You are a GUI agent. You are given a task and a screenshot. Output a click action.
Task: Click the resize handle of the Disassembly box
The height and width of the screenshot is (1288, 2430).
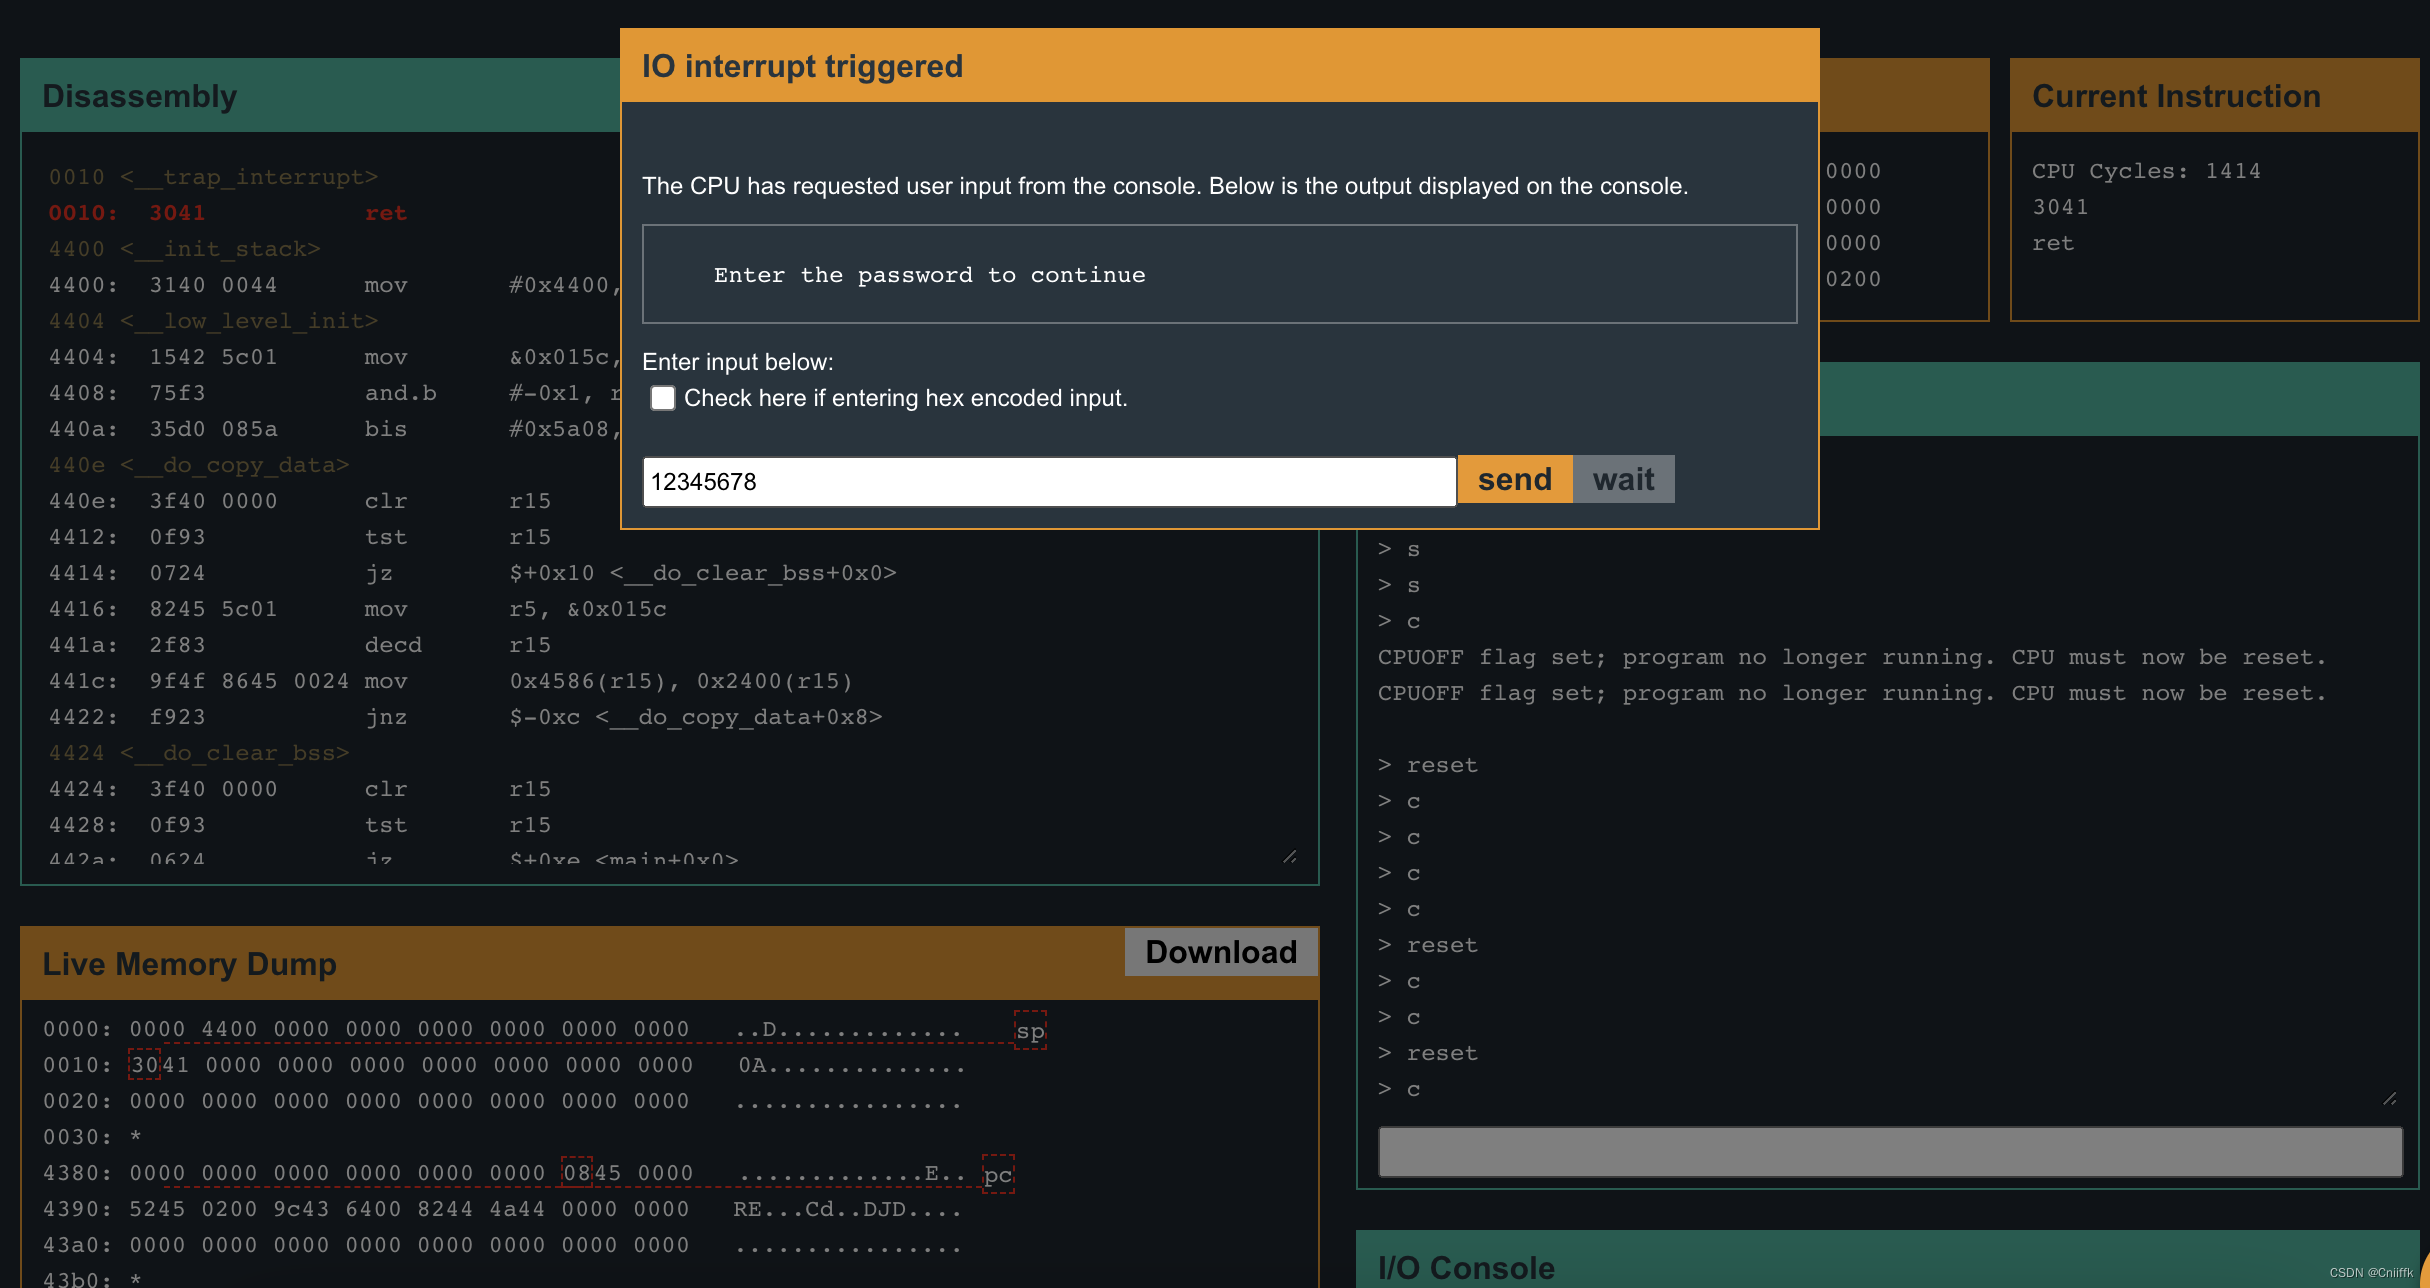click(1290, 856)
